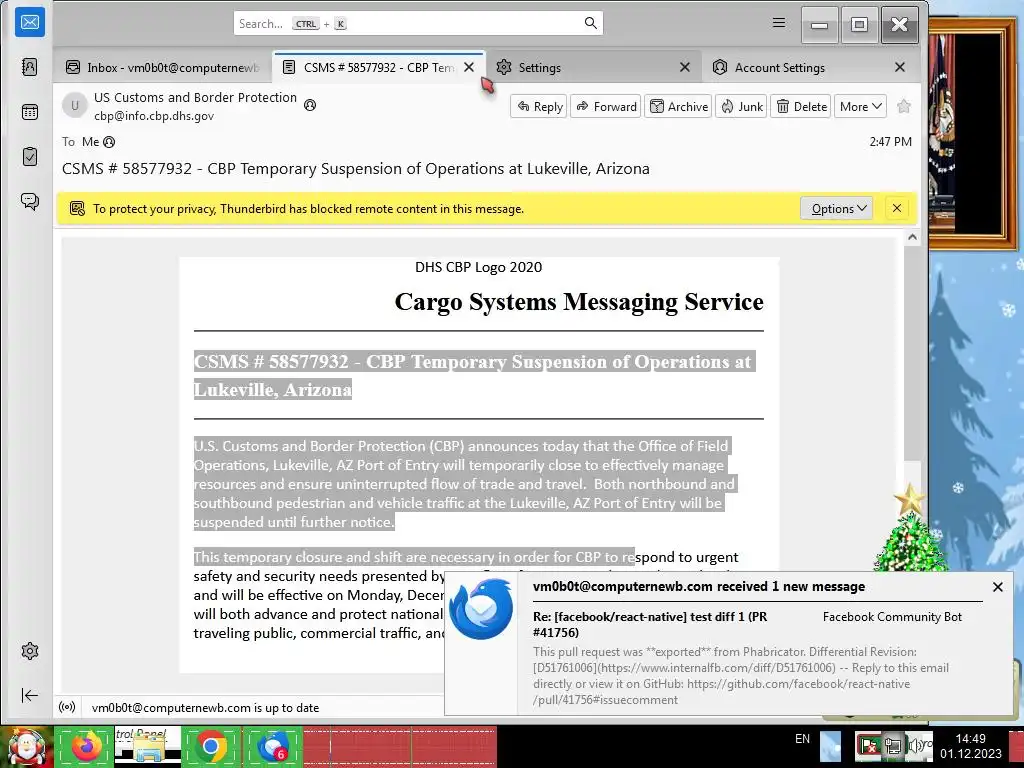1024x768 pixels.
Task: Click the DHS CBP Logo 2020 placeholder text
Action: click(x=478, y=267)
